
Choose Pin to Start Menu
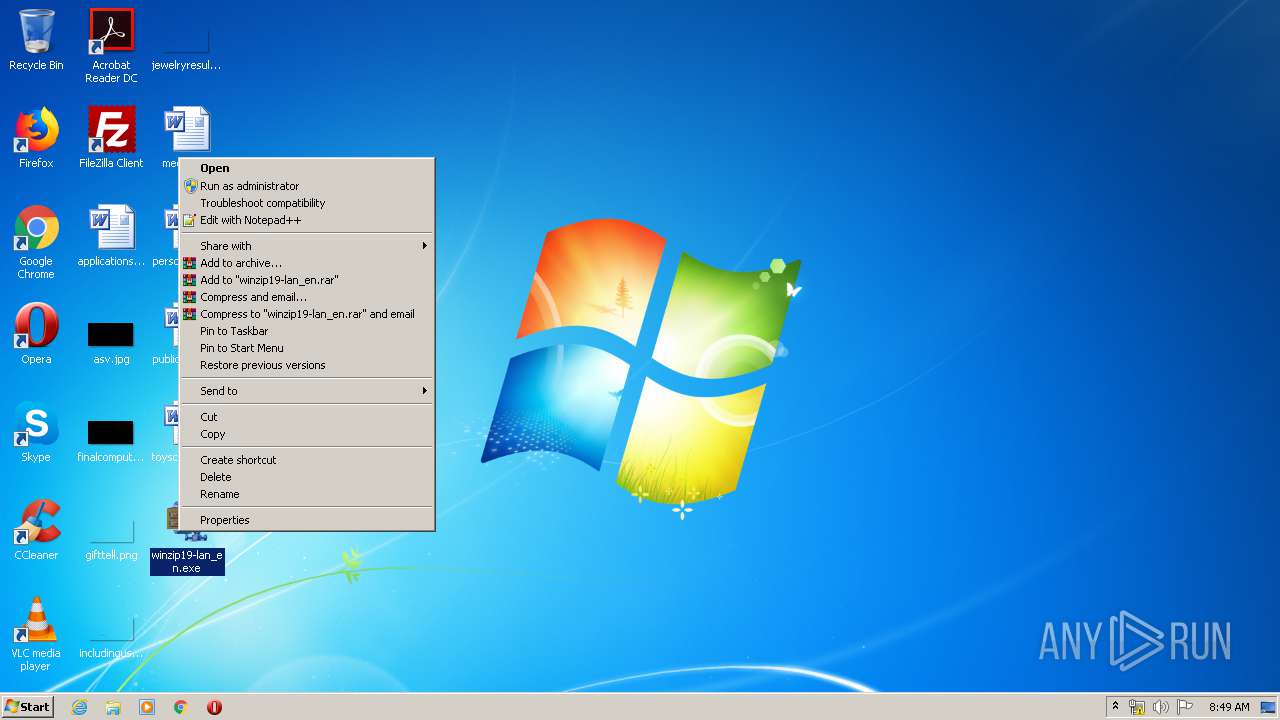pos(307,348)
